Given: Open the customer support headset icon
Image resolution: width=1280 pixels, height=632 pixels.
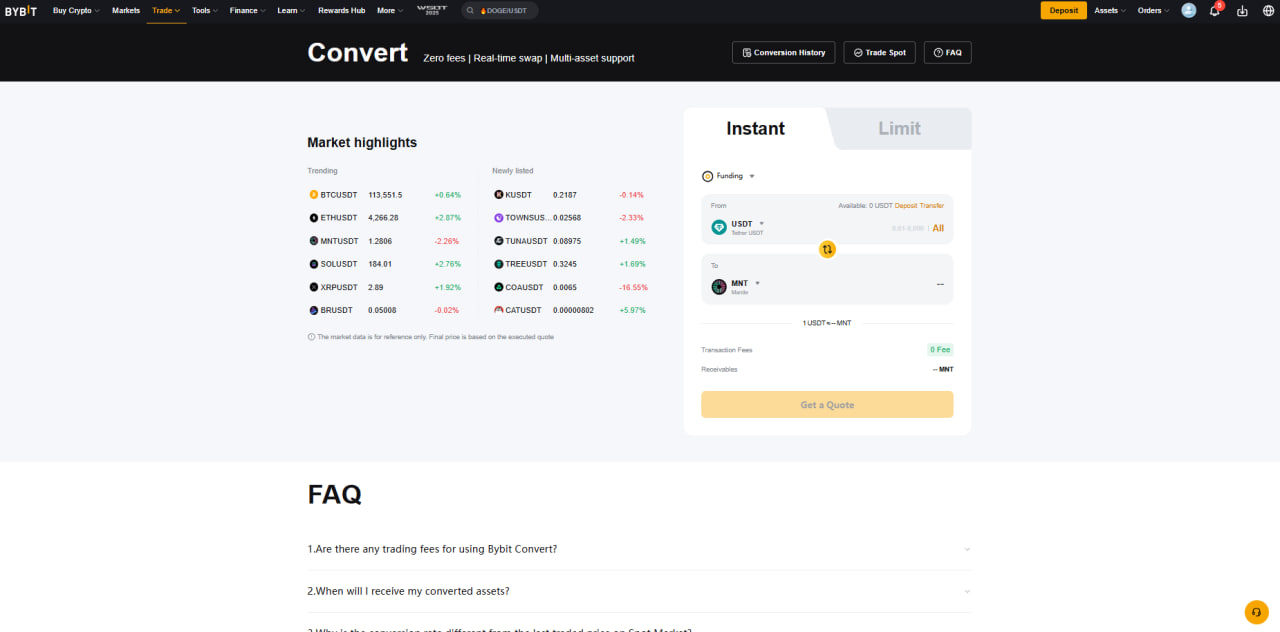Looking at the screenshot, I should [1256, 612].
